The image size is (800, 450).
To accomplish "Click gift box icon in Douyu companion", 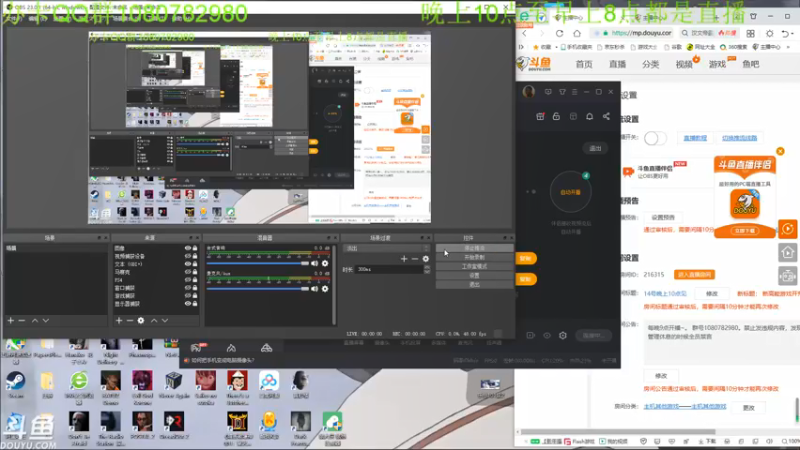I will pos(540,116).
